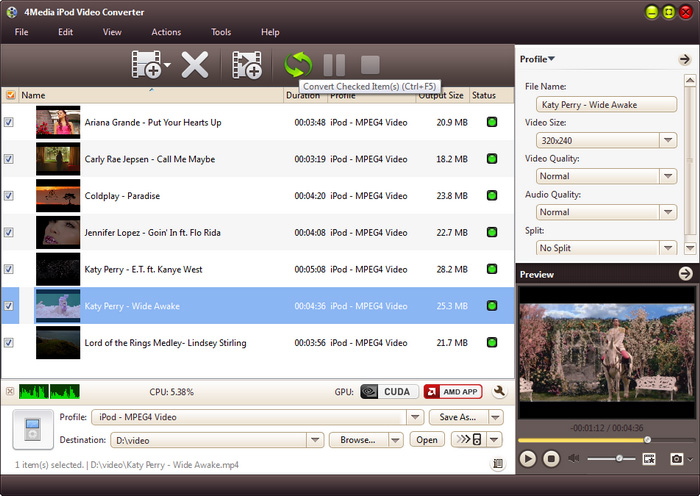The image size is (700, 496).
Task: Uncheck the Ariana Grande video checkbox
Action: pos(9,122)
